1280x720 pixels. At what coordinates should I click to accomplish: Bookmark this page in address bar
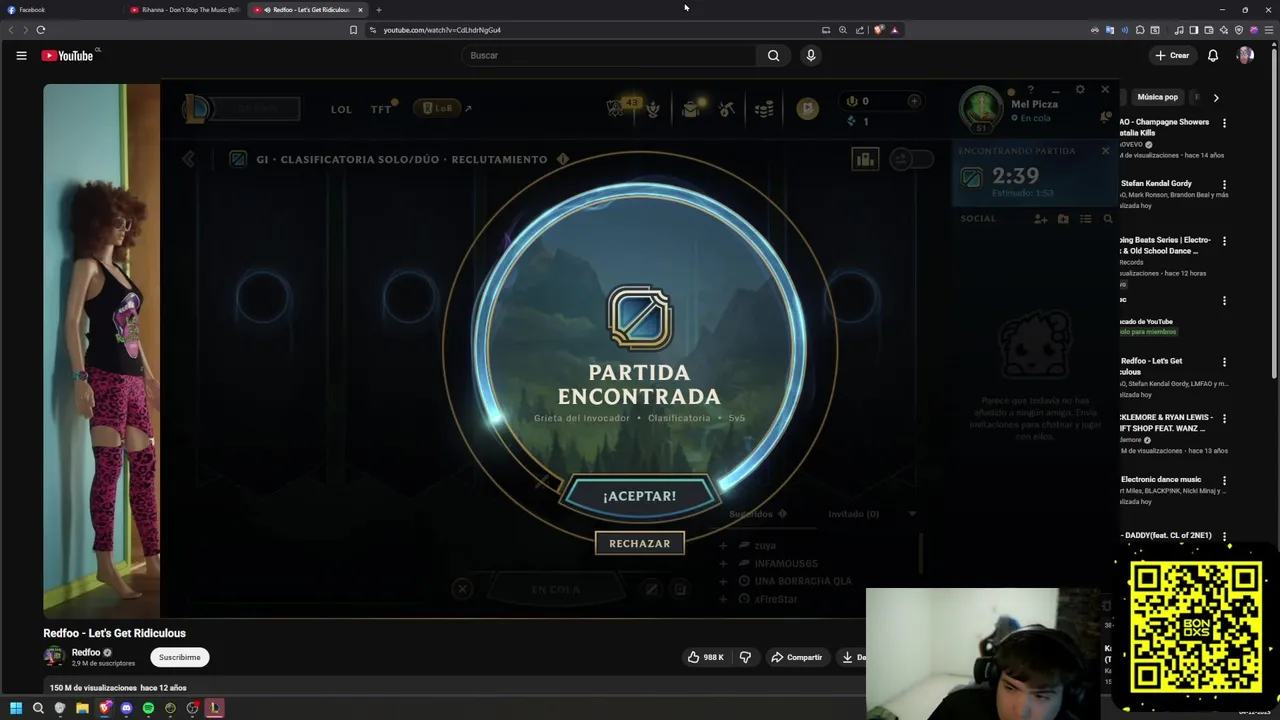click(353, 30)
